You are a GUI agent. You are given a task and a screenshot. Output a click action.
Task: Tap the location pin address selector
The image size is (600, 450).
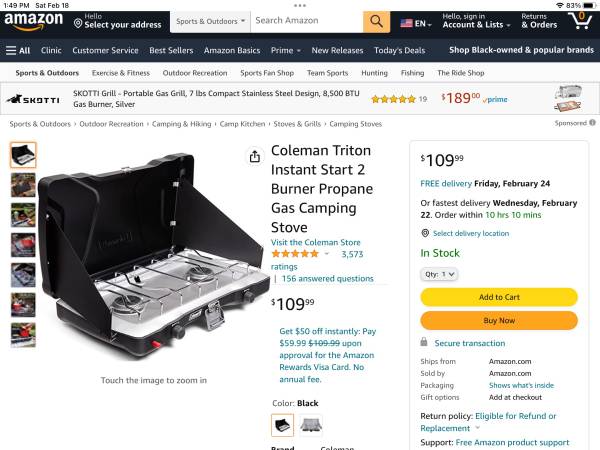pos(117,21)
